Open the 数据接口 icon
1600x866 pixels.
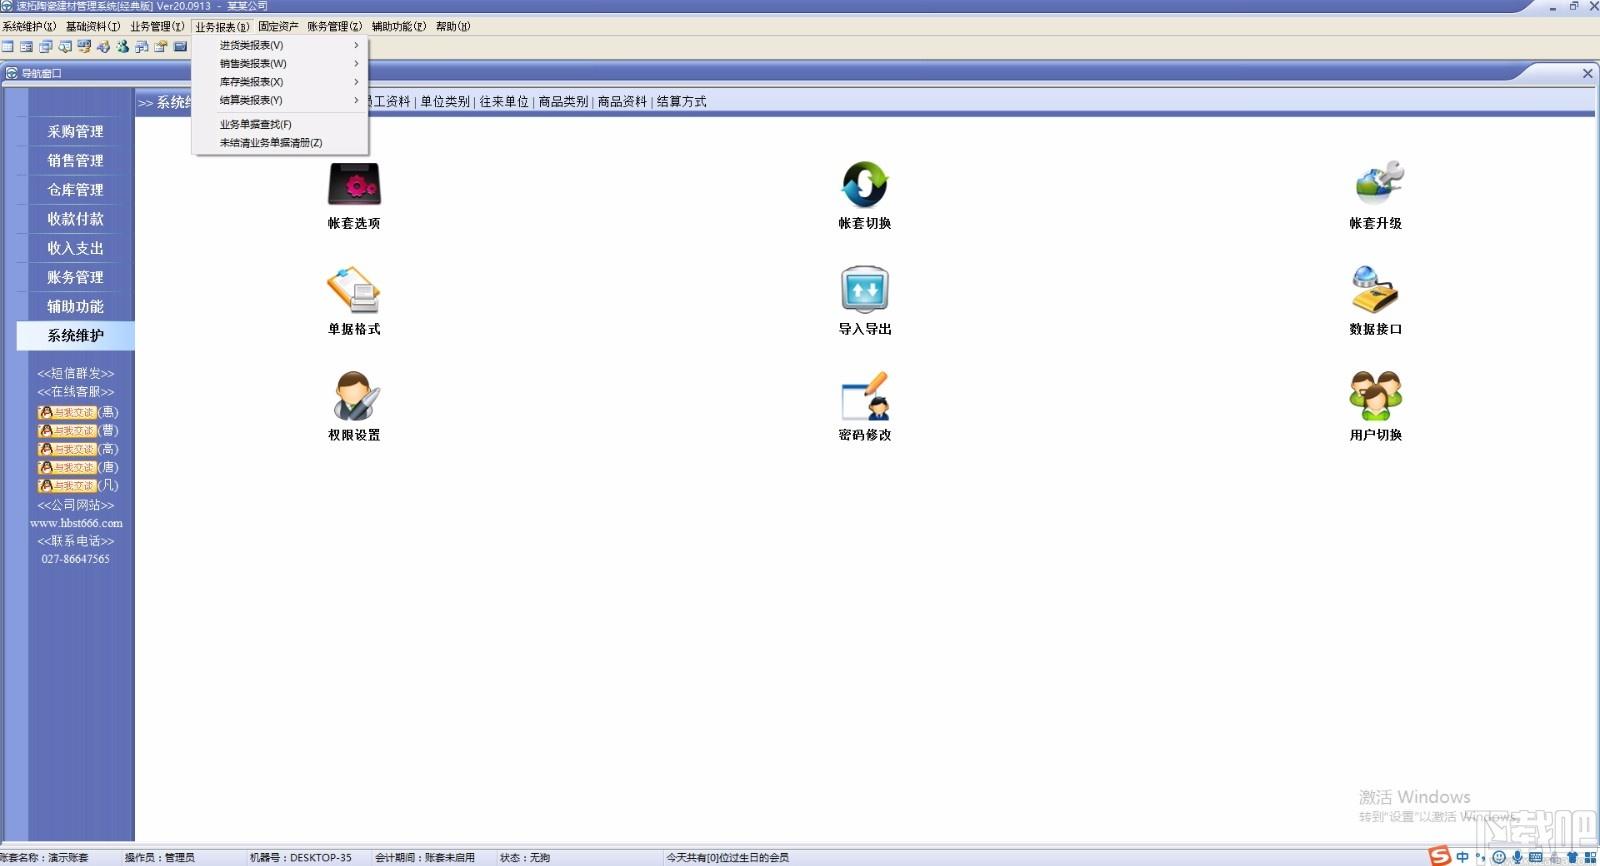point(1376,291)
